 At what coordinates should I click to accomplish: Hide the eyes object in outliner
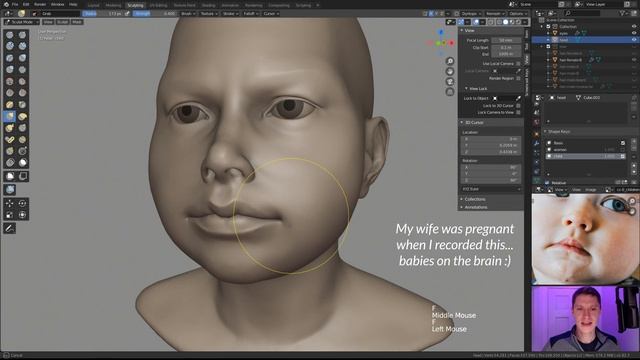pyautogui.click(x=634, y=33)
